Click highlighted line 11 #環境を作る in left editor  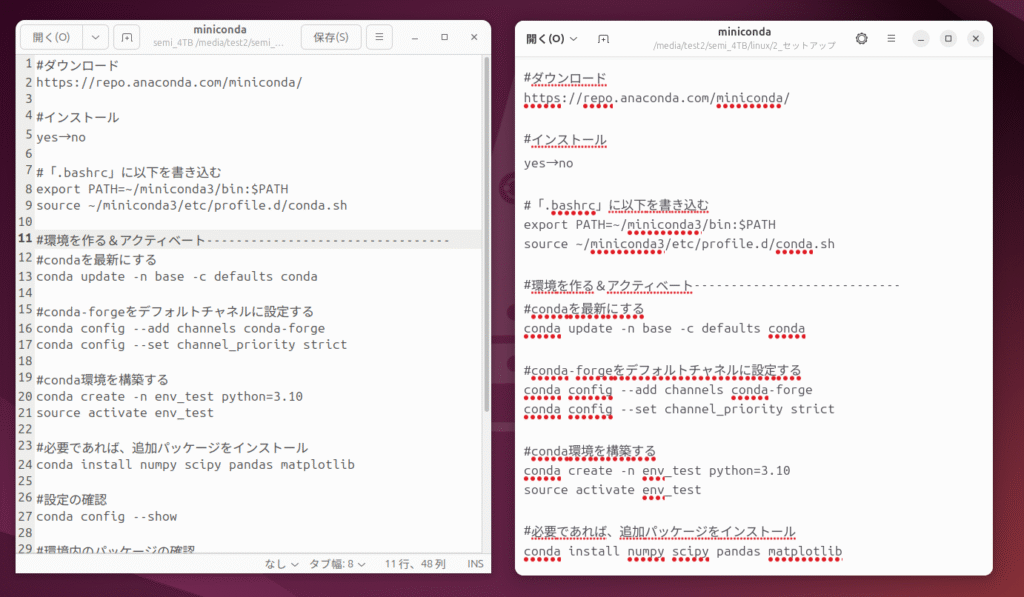pos(243,240)
